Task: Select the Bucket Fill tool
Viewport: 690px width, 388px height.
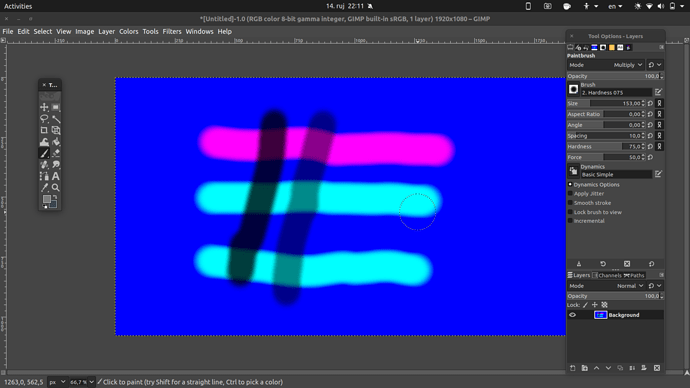Action: pyautogui.click(x=56, y=142)
